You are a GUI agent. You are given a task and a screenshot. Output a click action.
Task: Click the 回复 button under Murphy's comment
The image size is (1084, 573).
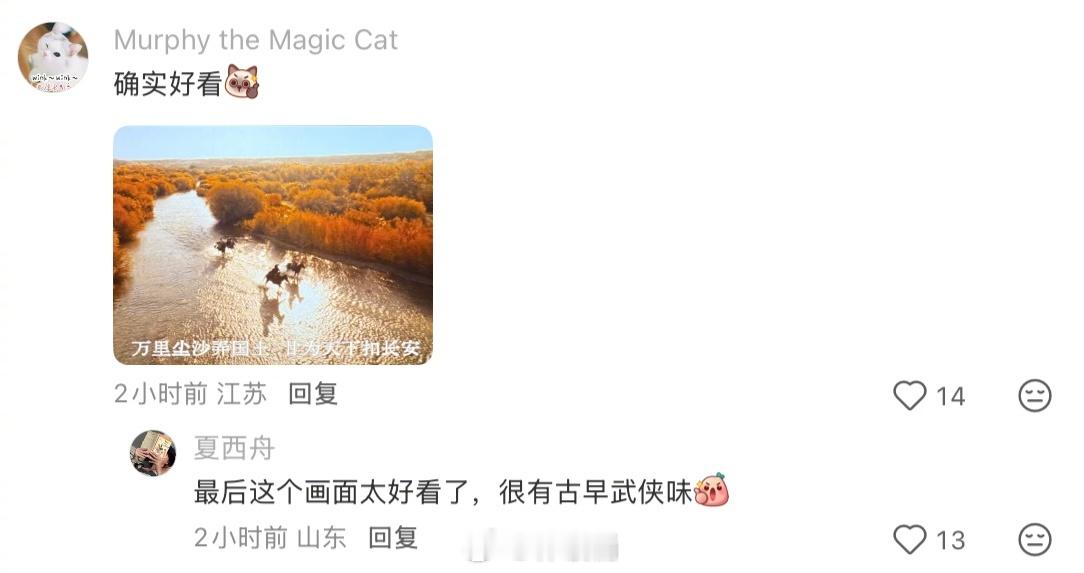coord(312,394)
